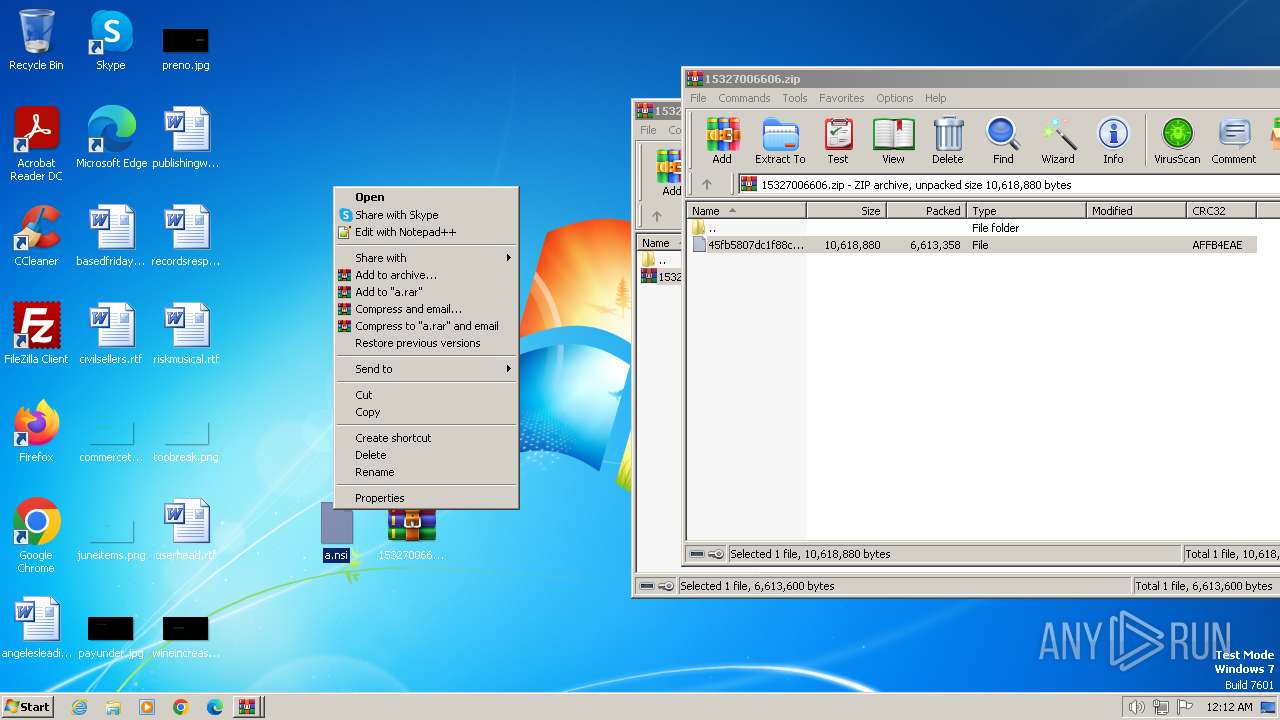Sort by the Size column header
This screenshot has height=720, width=1280.
(x=846, y=211)
